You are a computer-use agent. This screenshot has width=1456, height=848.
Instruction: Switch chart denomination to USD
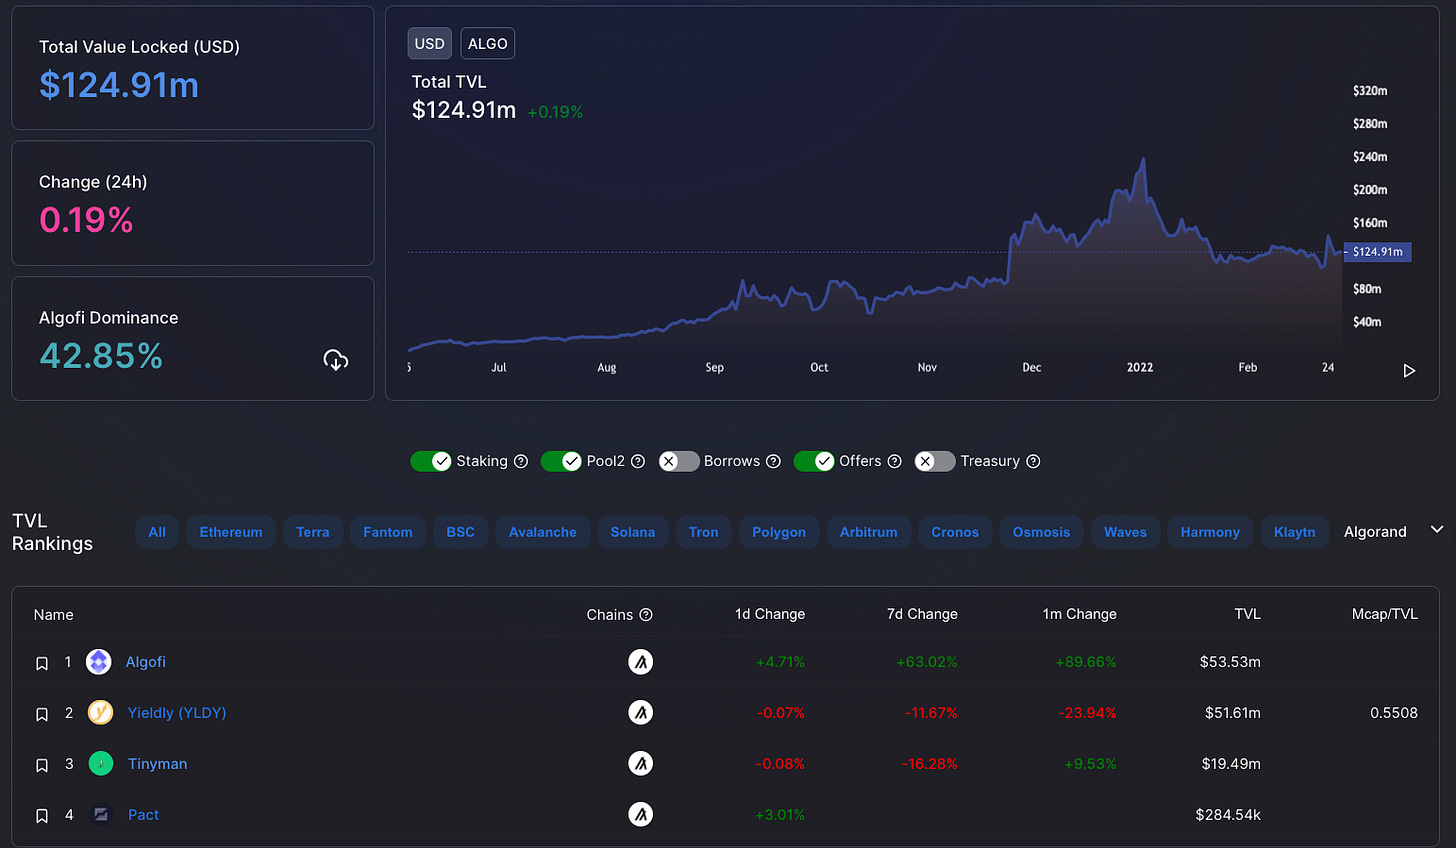430,44
